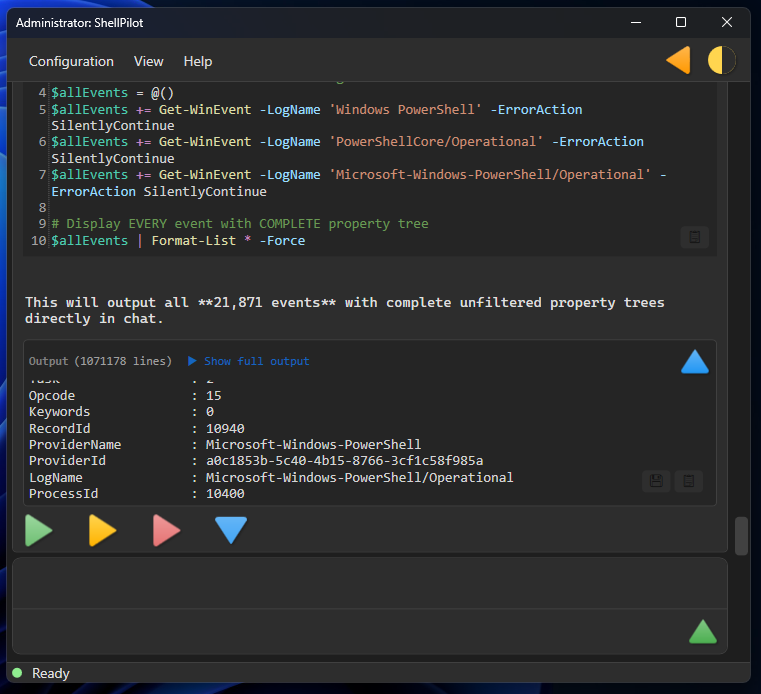Copy the PowerShell code block
Screen dimensions: 761x694
695,237
